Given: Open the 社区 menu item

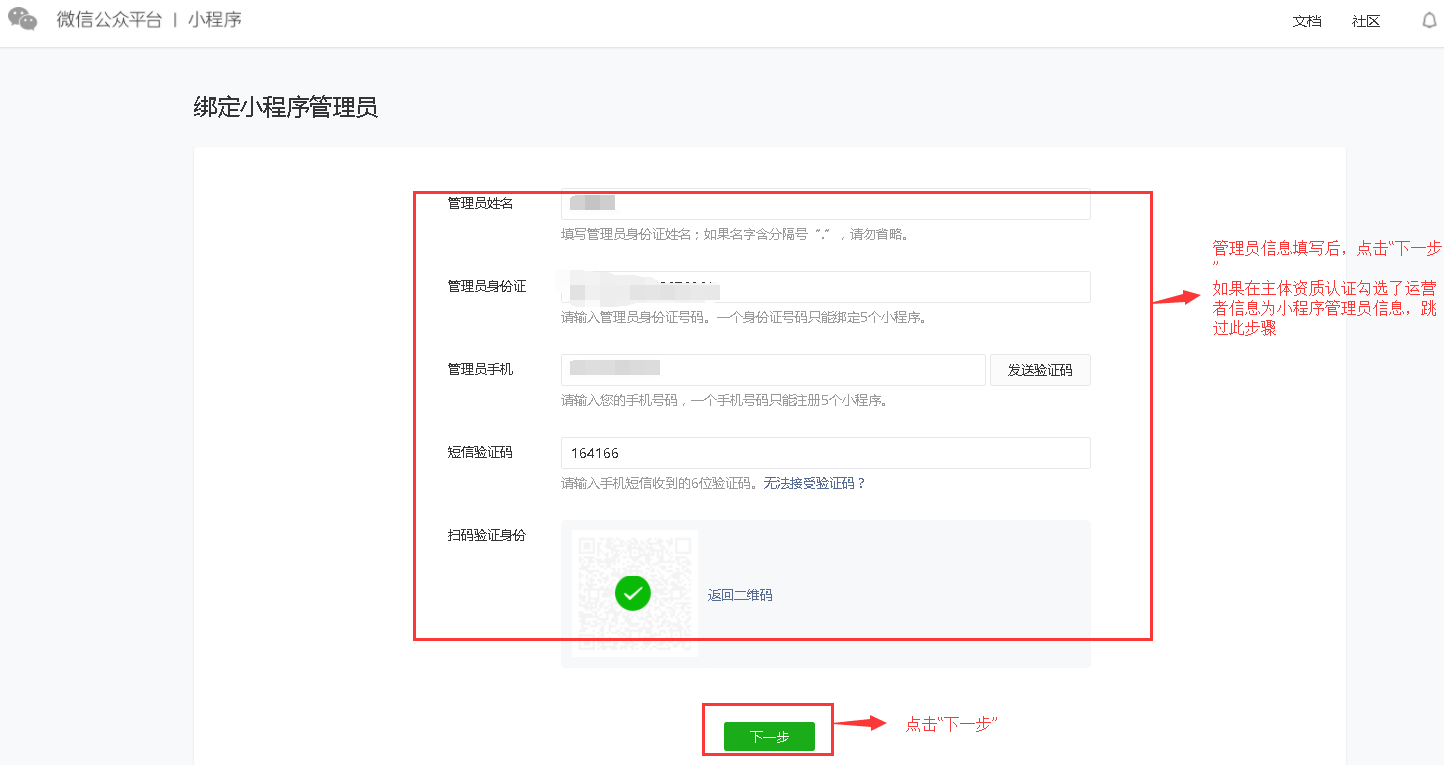Looking at the screenshot, I should [x=1365, y=21].
